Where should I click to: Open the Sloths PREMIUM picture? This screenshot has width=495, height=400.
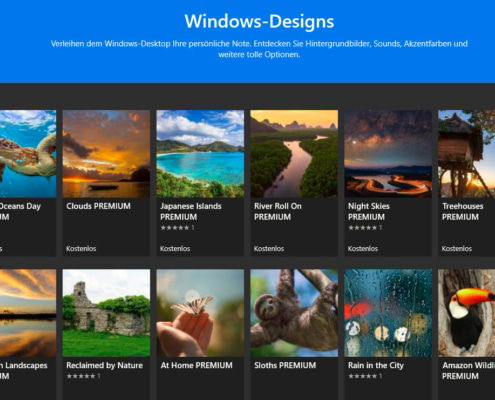[x=294, y=313]
